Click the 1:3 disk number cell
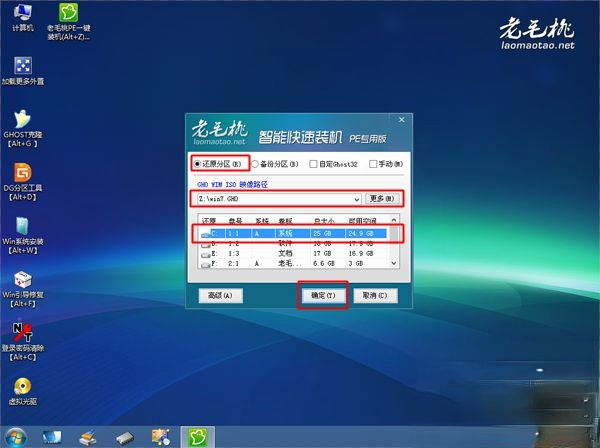Screen dimensions: 600x448 click(x=233, y=253)
